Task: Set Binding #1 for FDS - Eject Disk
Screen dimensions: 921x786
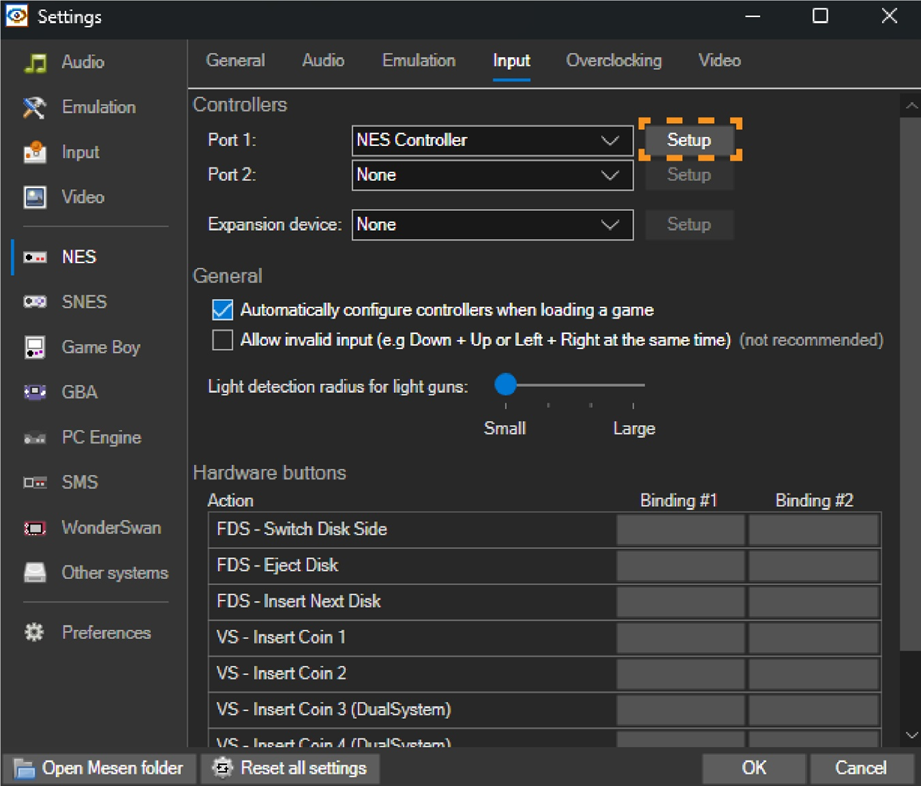Action: 680,566
